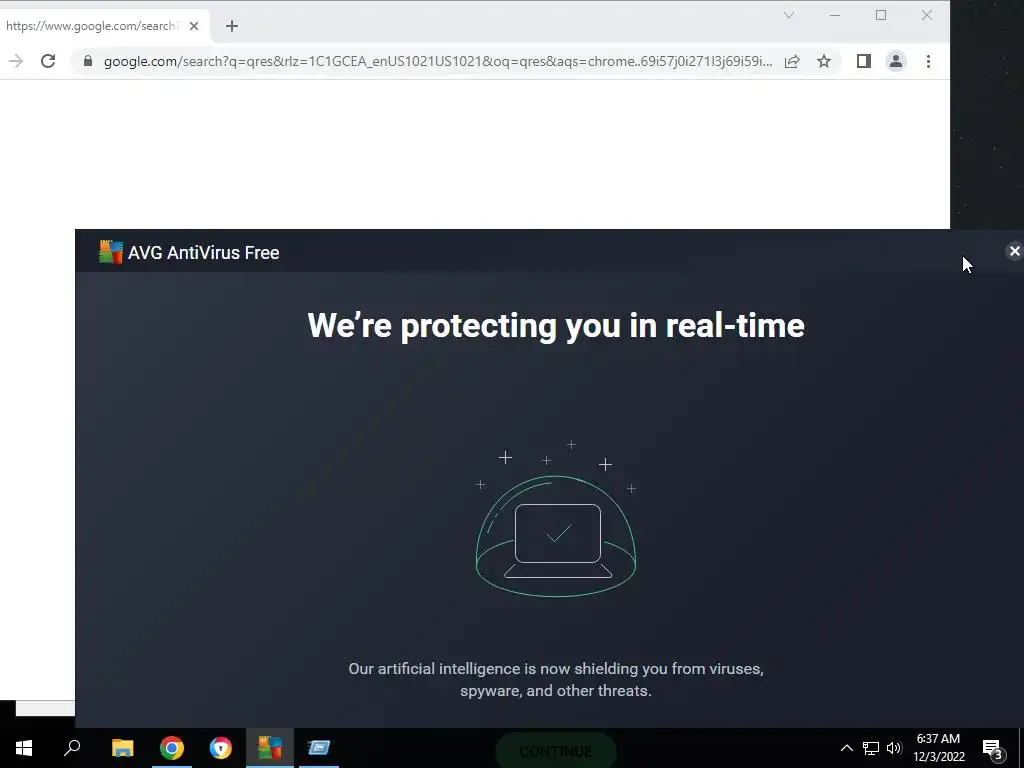
Task: Close the AVG AntiVirus Free popup
Action: click(x=1014, y=251)
